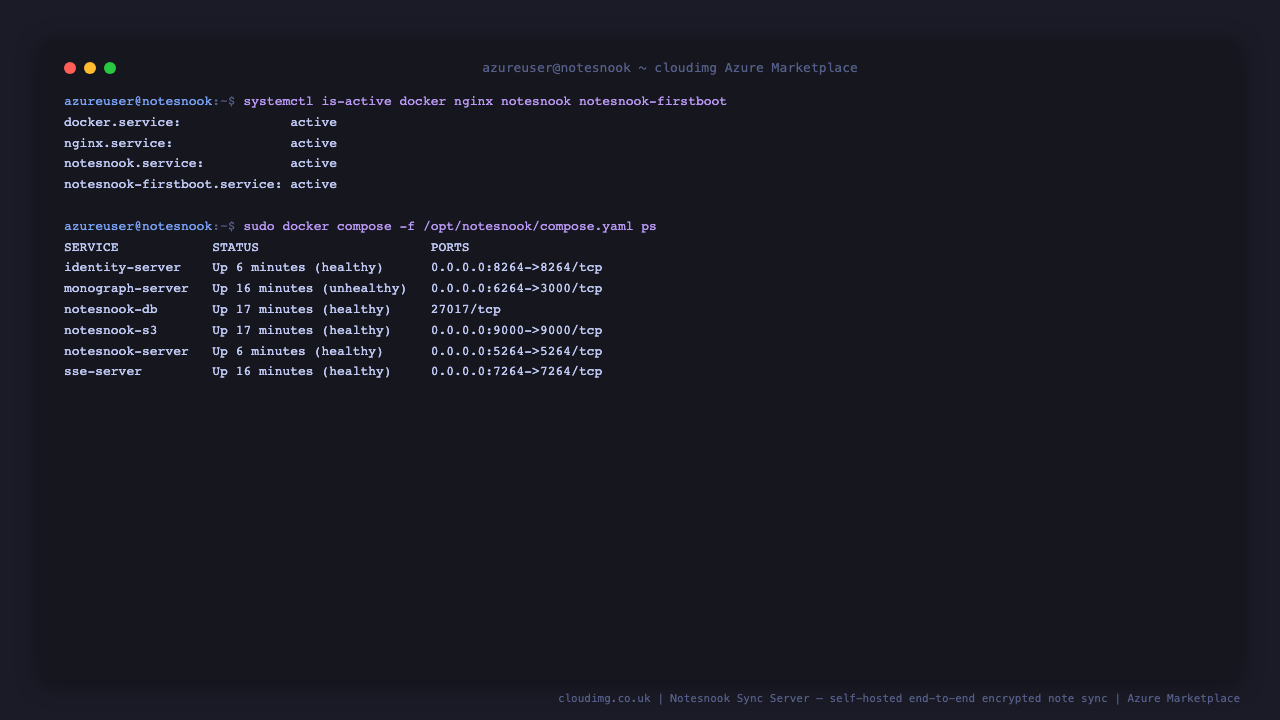Select the 'notesnook-firstboot.service:' line label
The width and height of the screenshot is (1280, 720).
173,185
